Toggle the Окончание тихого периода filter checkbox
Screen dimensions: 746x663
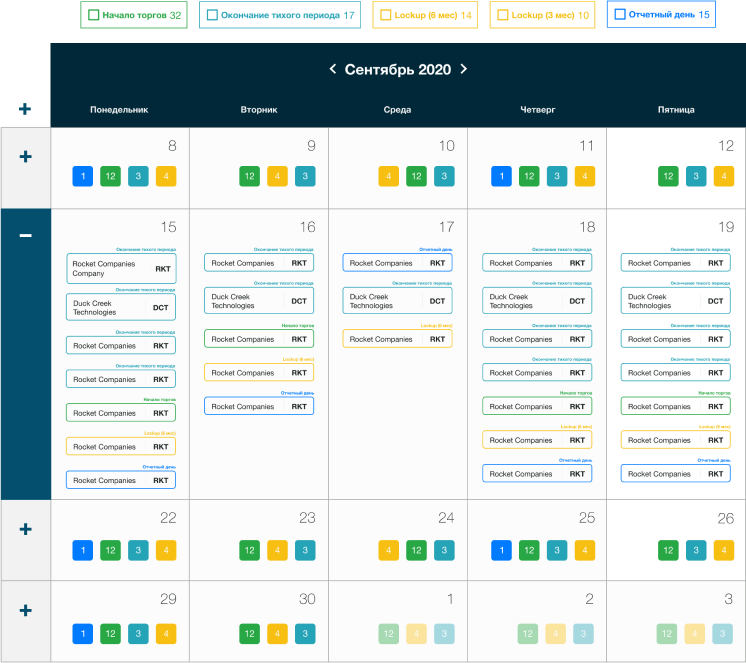click(x=212, y=15)
